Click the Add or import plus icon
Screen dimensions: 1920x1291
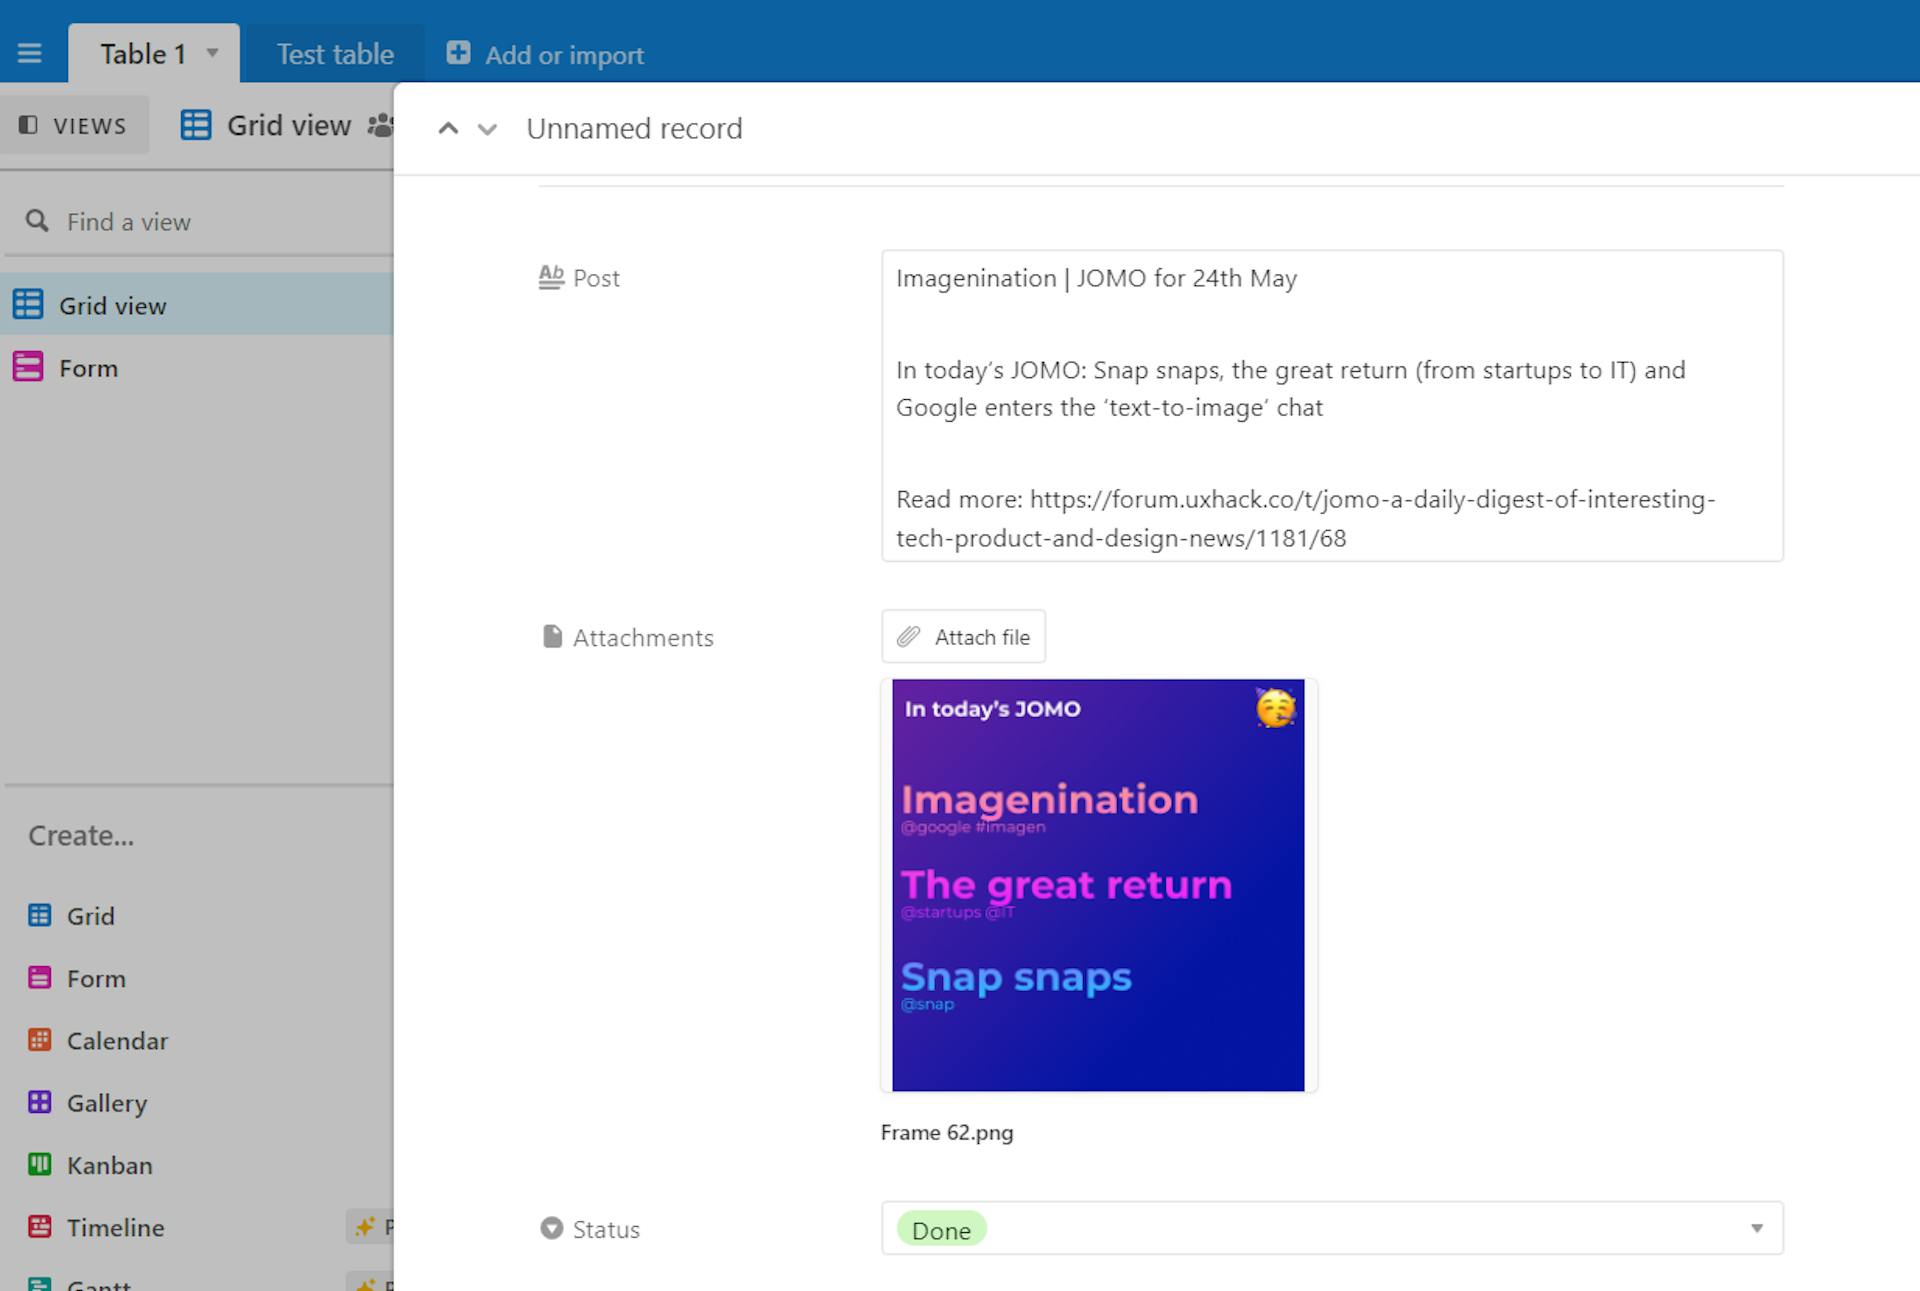pyautogui.click(x=458, y=53)
